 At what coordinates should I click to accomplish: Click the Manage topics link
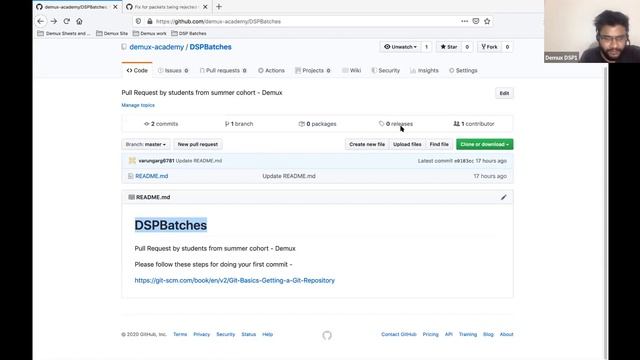[138, 105]
